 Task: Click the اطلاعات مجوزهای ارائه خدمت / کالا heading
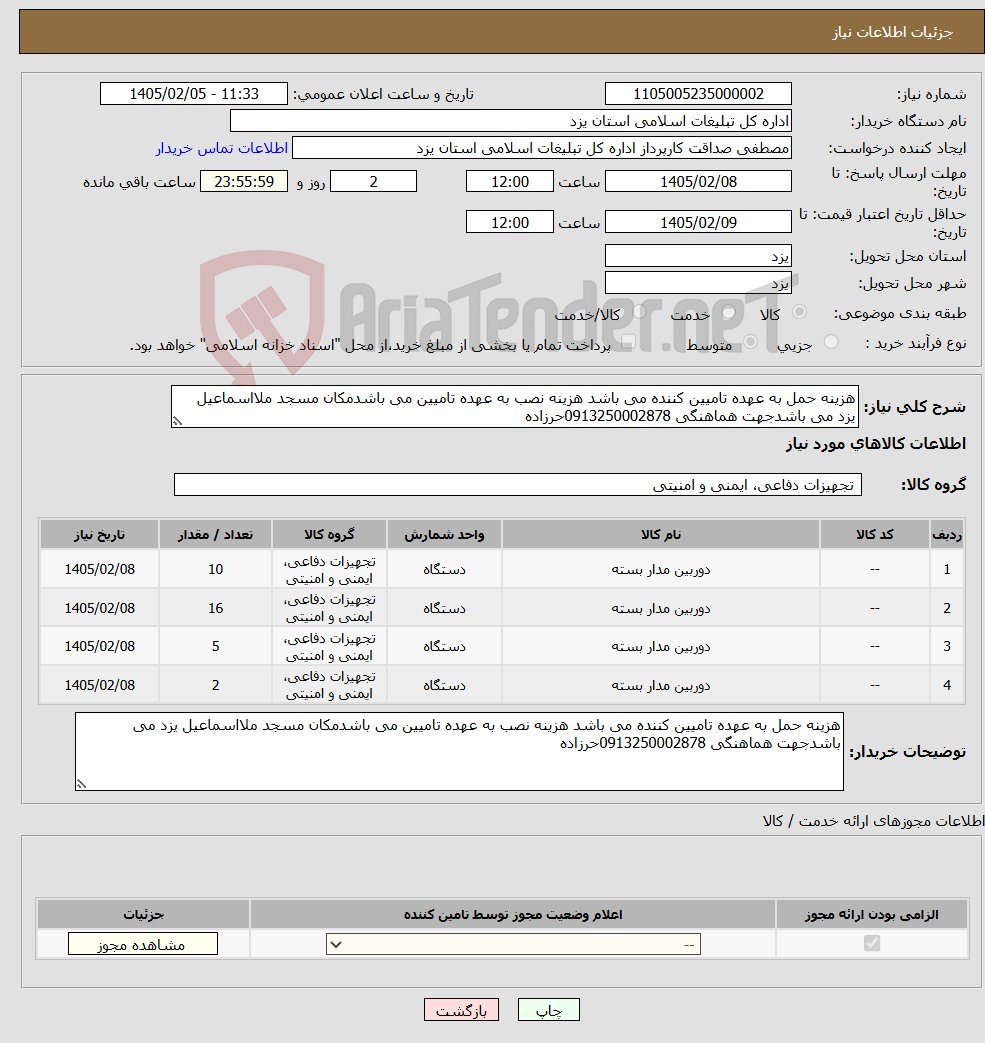pos(873,821)
